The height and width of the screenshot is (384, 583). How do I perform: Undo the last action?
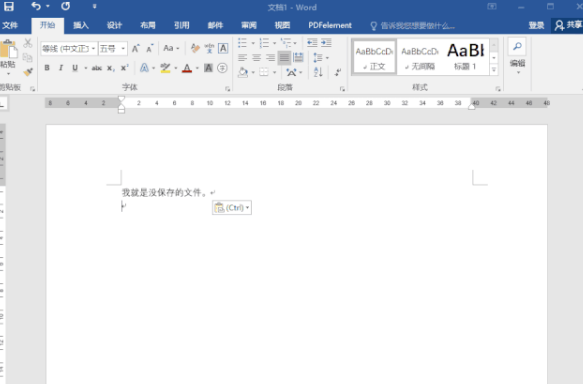[36, 6]
